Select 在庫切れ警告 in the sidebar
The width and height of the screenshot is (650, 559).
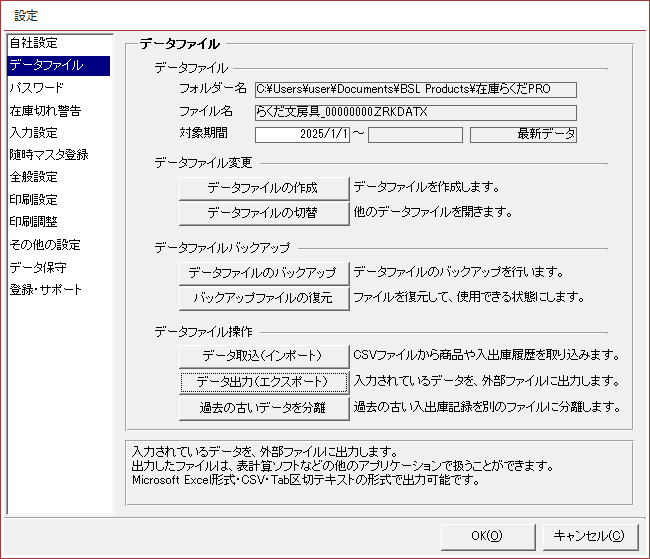pyautogui.click(x=45, y=110)
